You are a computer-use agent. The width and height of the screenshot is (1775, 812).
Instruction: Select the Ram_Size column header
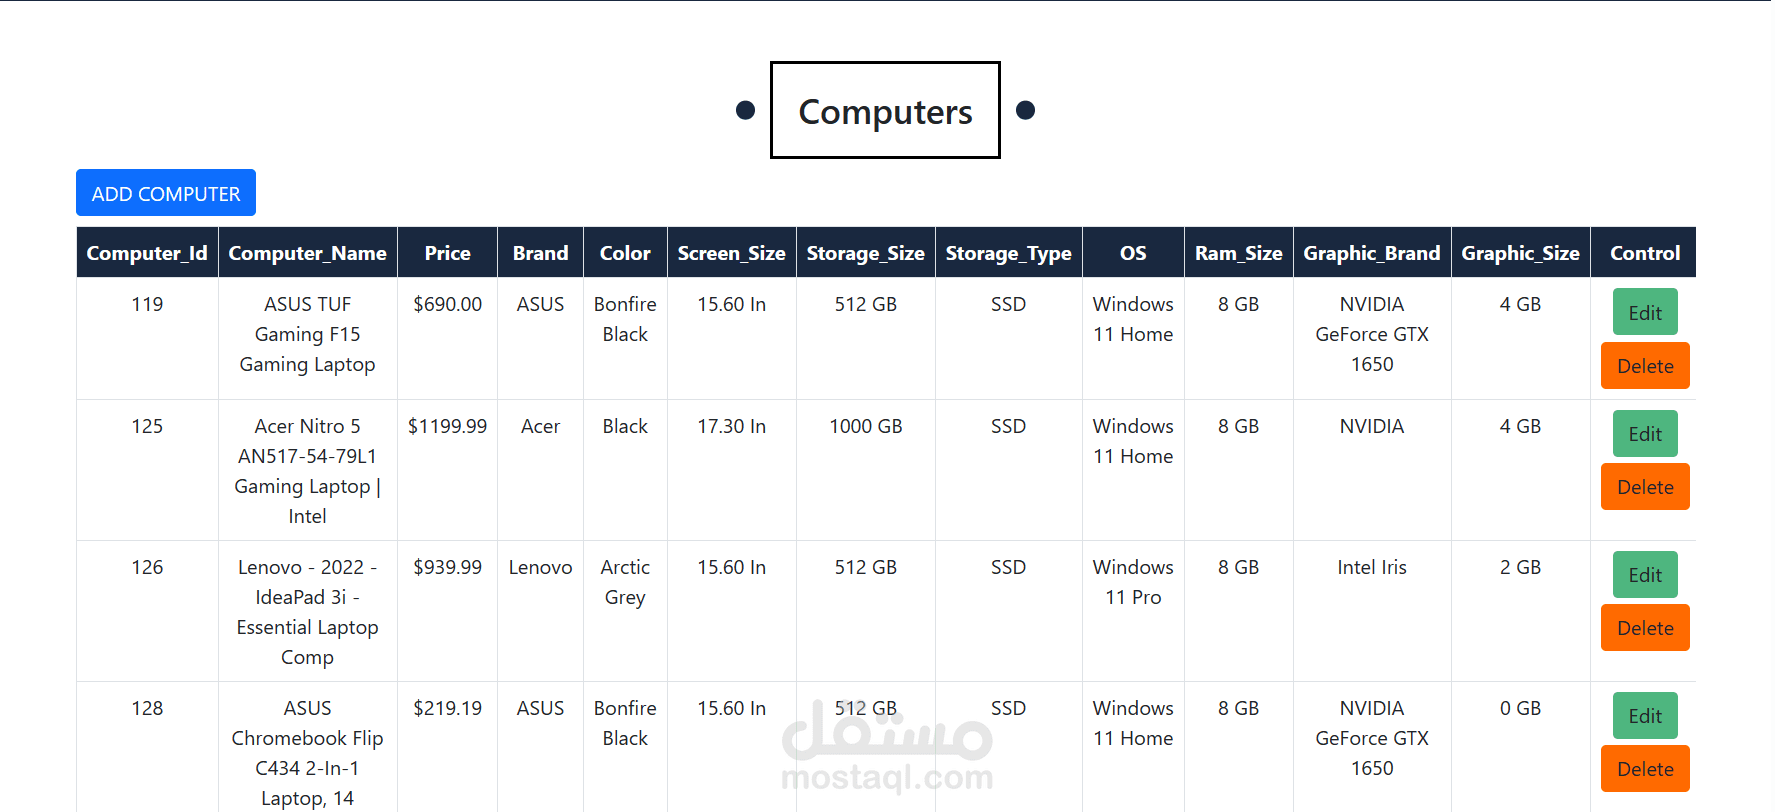pos(1239,253)
